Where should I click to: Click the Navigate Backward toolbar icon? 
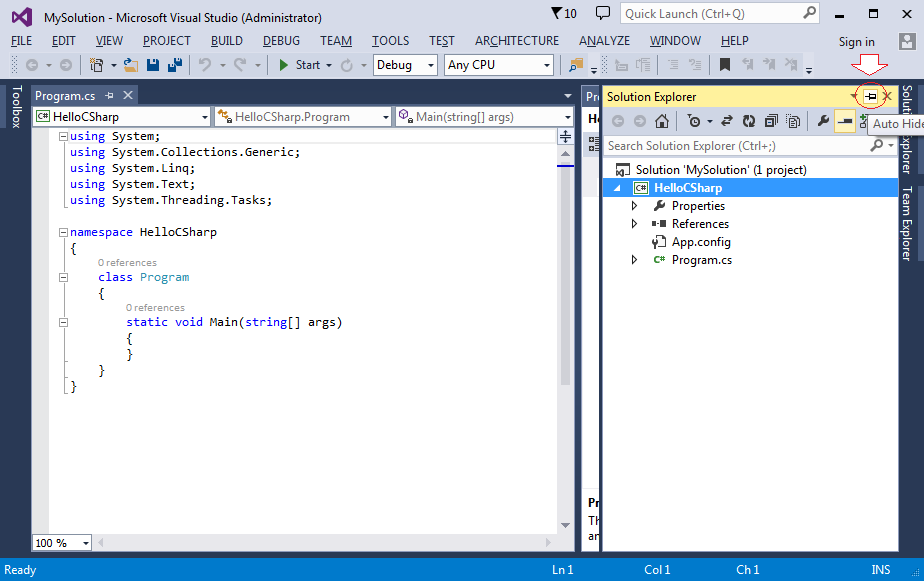coord(32,65)
